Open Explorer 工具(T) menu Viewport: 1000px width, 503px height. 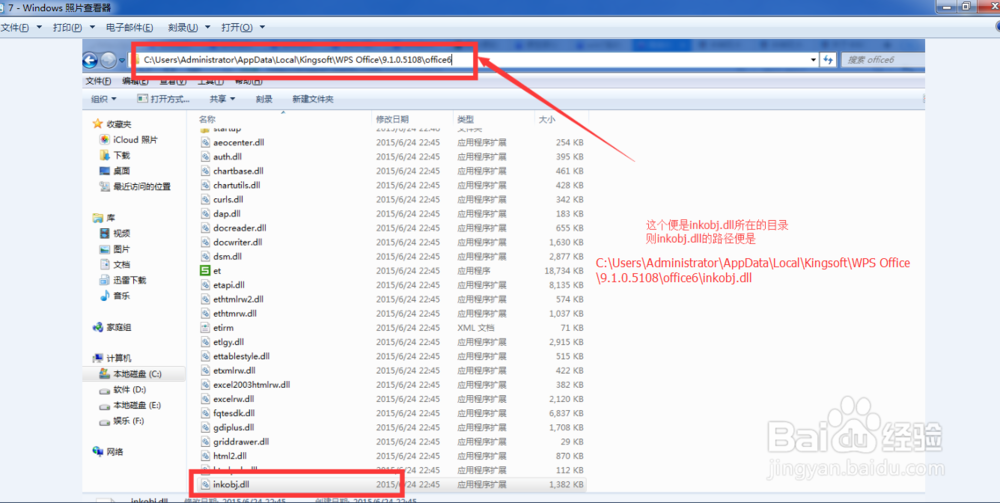(x=210, y=81)
